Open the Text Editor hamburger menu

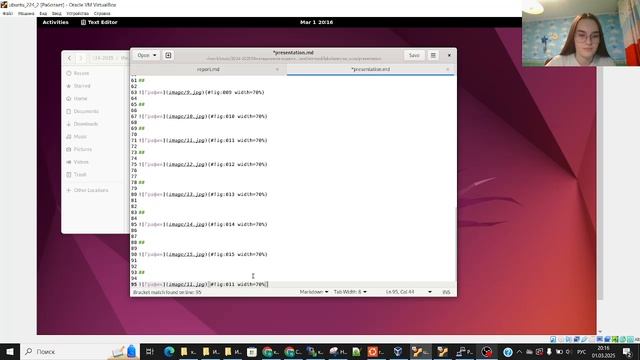pos(433,55)
